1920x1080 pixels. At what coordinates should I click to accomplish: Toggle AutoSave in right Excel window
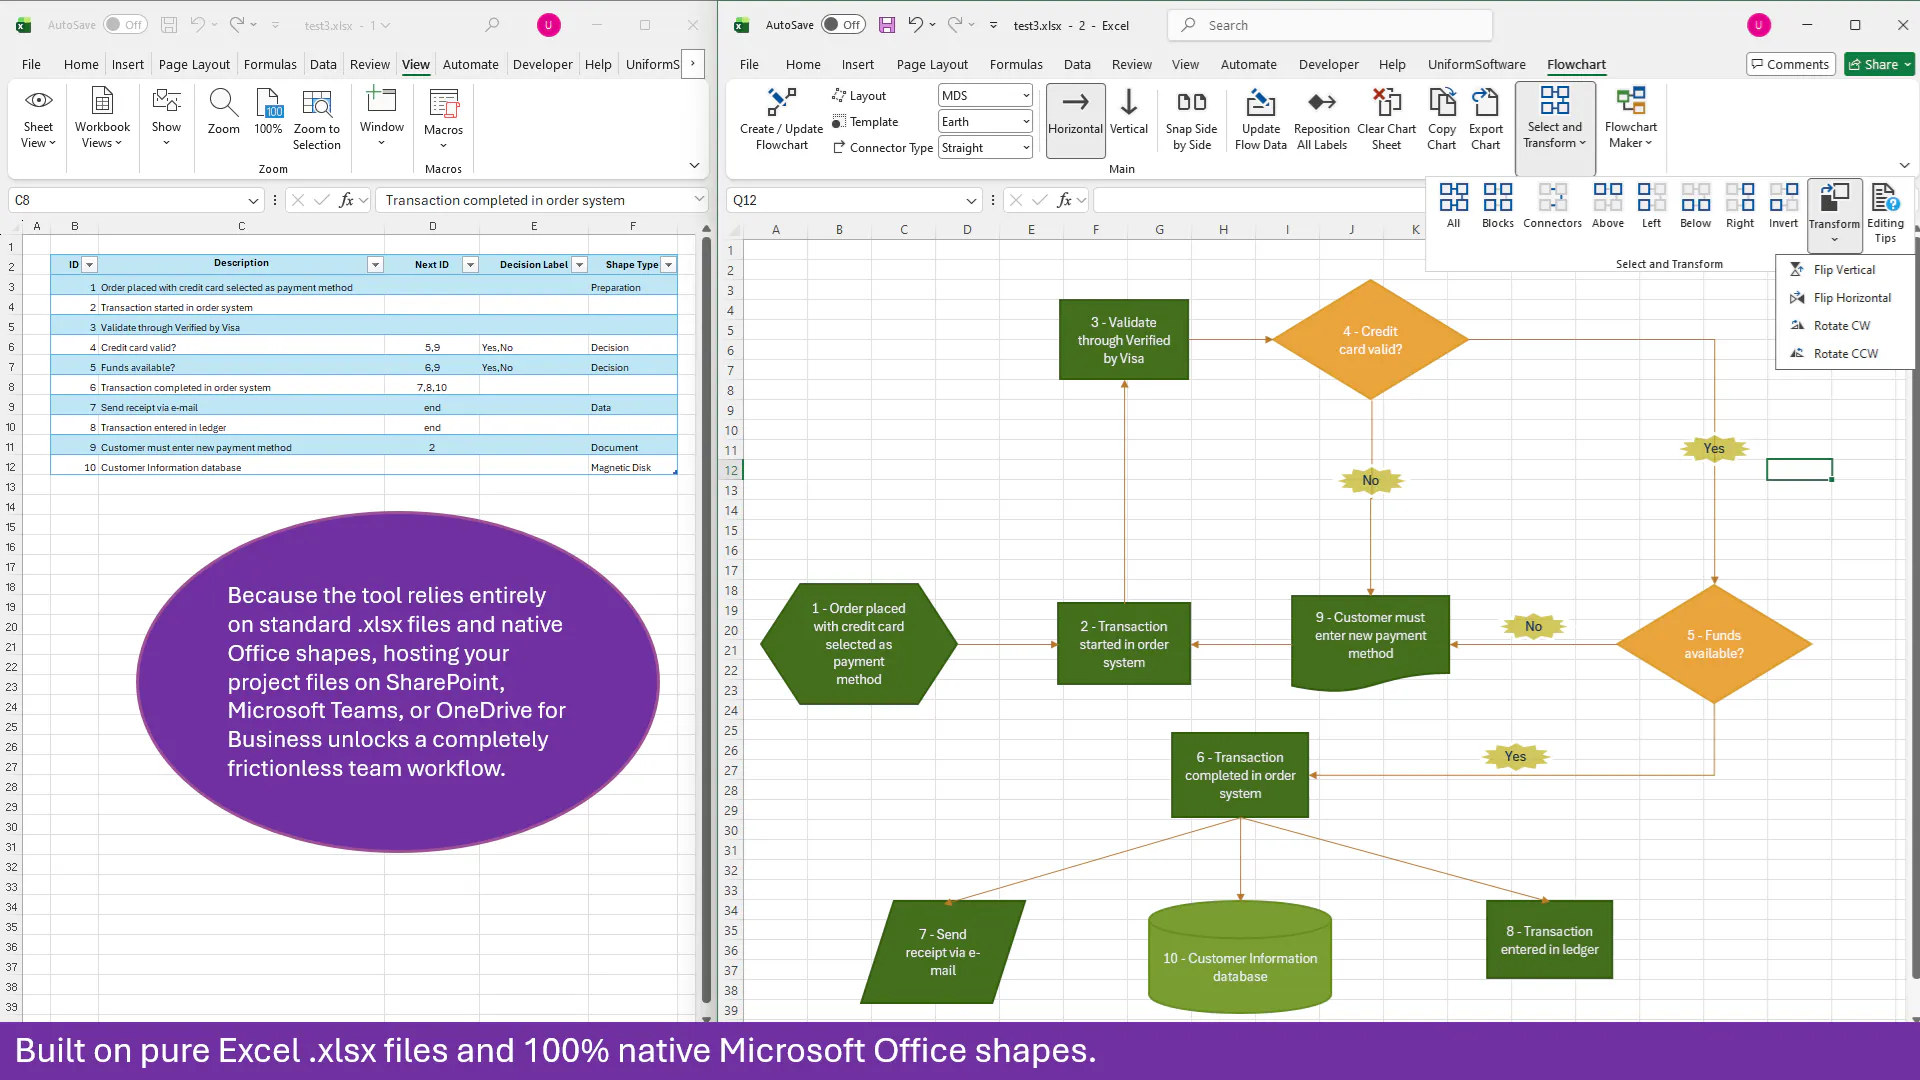click(843, 25)
